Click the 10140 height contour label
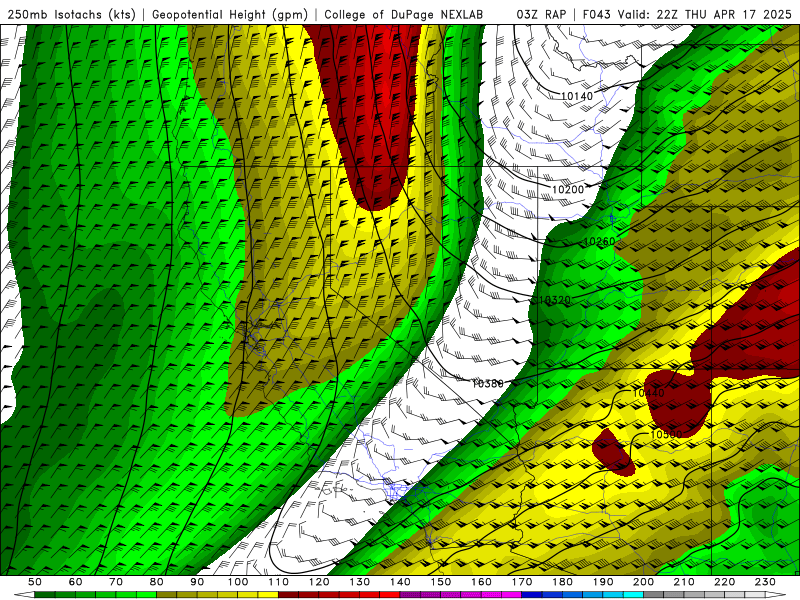The image size is (800, 600). (x=577, y=96)
